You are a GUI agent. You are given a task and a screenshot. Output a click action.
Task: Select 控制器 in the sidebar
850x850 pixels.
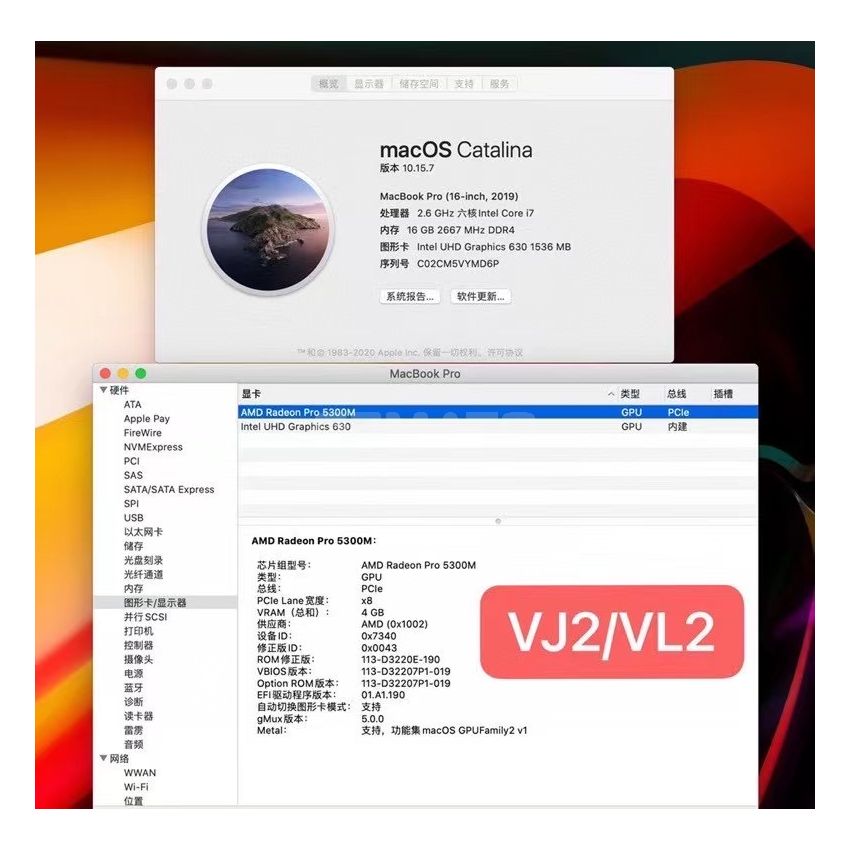139,645
